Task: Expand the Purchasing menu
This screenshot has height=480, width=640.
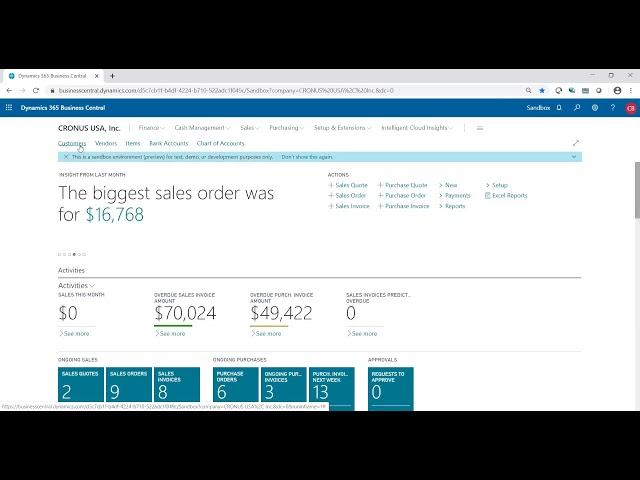Action: (x=287, y=128)
